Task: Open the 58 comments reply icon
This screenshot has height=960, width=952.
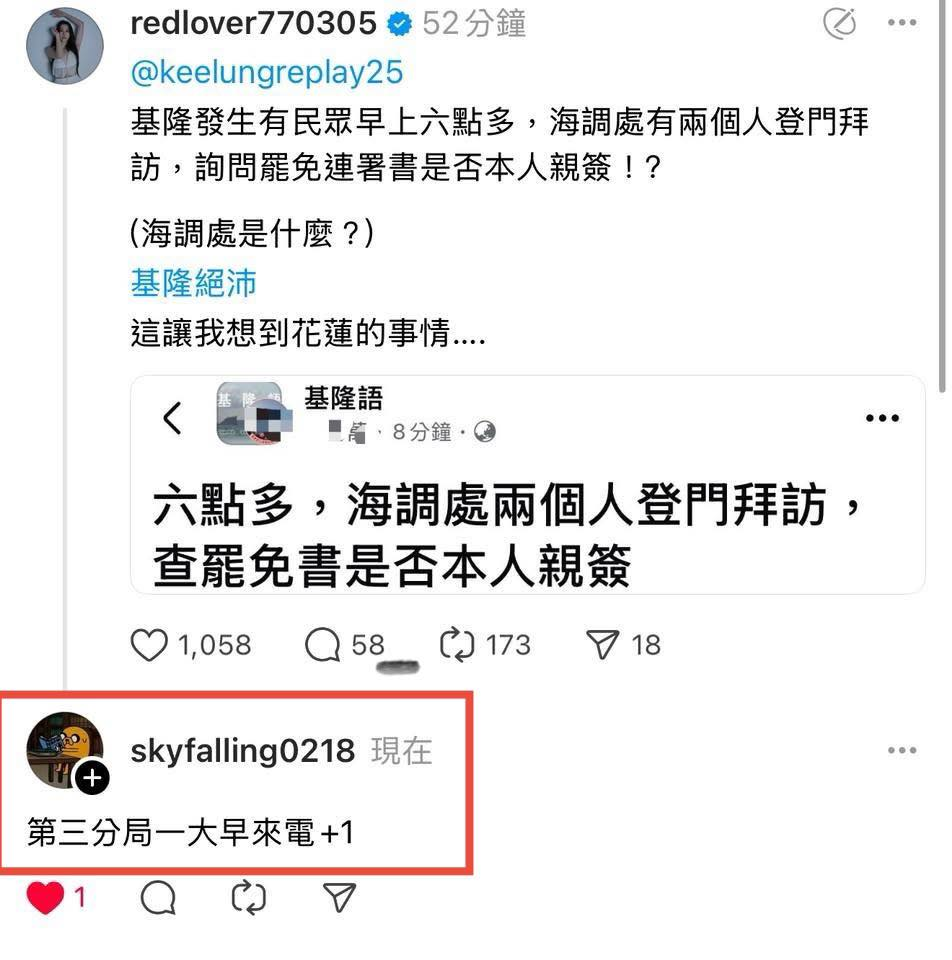Action: (322, 645)
